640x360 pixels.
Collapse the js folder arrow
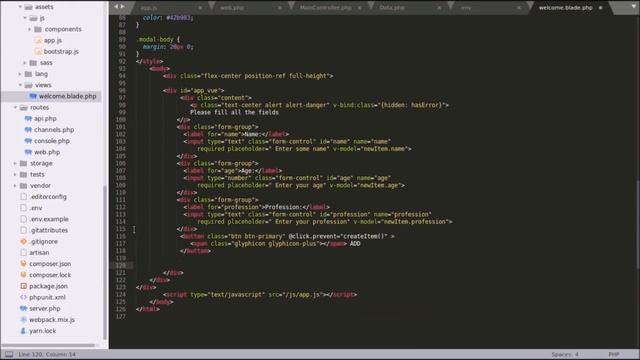[25, 18]
